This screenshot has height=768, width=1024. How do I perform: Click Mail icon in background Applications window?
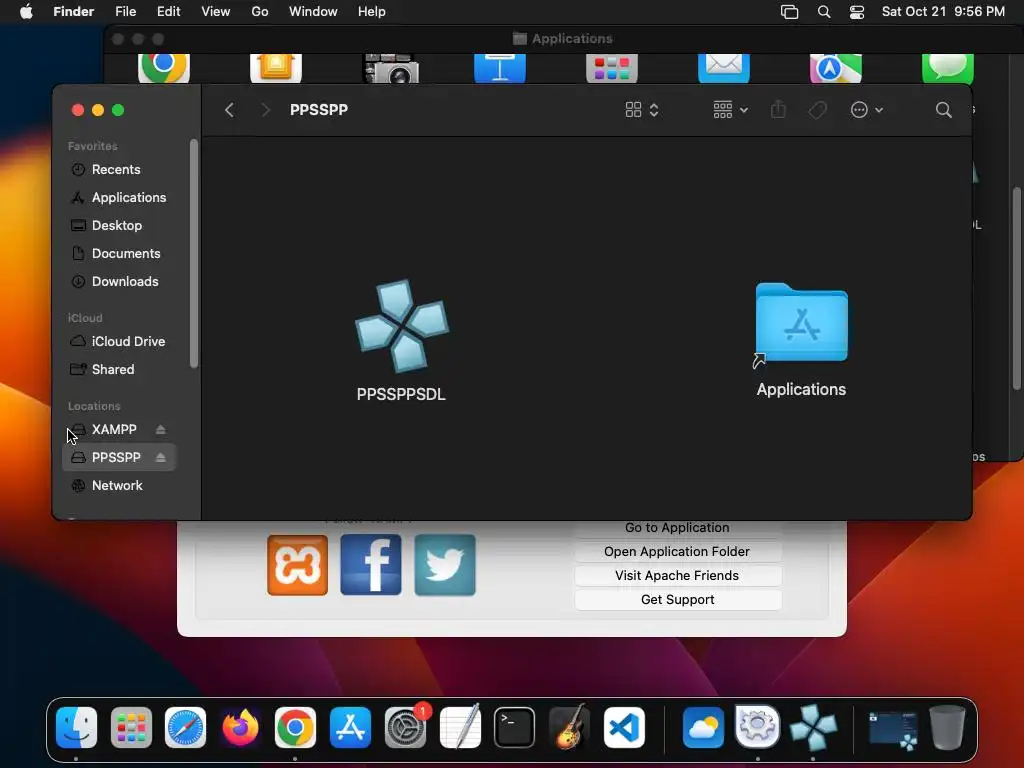coord(724,67)
